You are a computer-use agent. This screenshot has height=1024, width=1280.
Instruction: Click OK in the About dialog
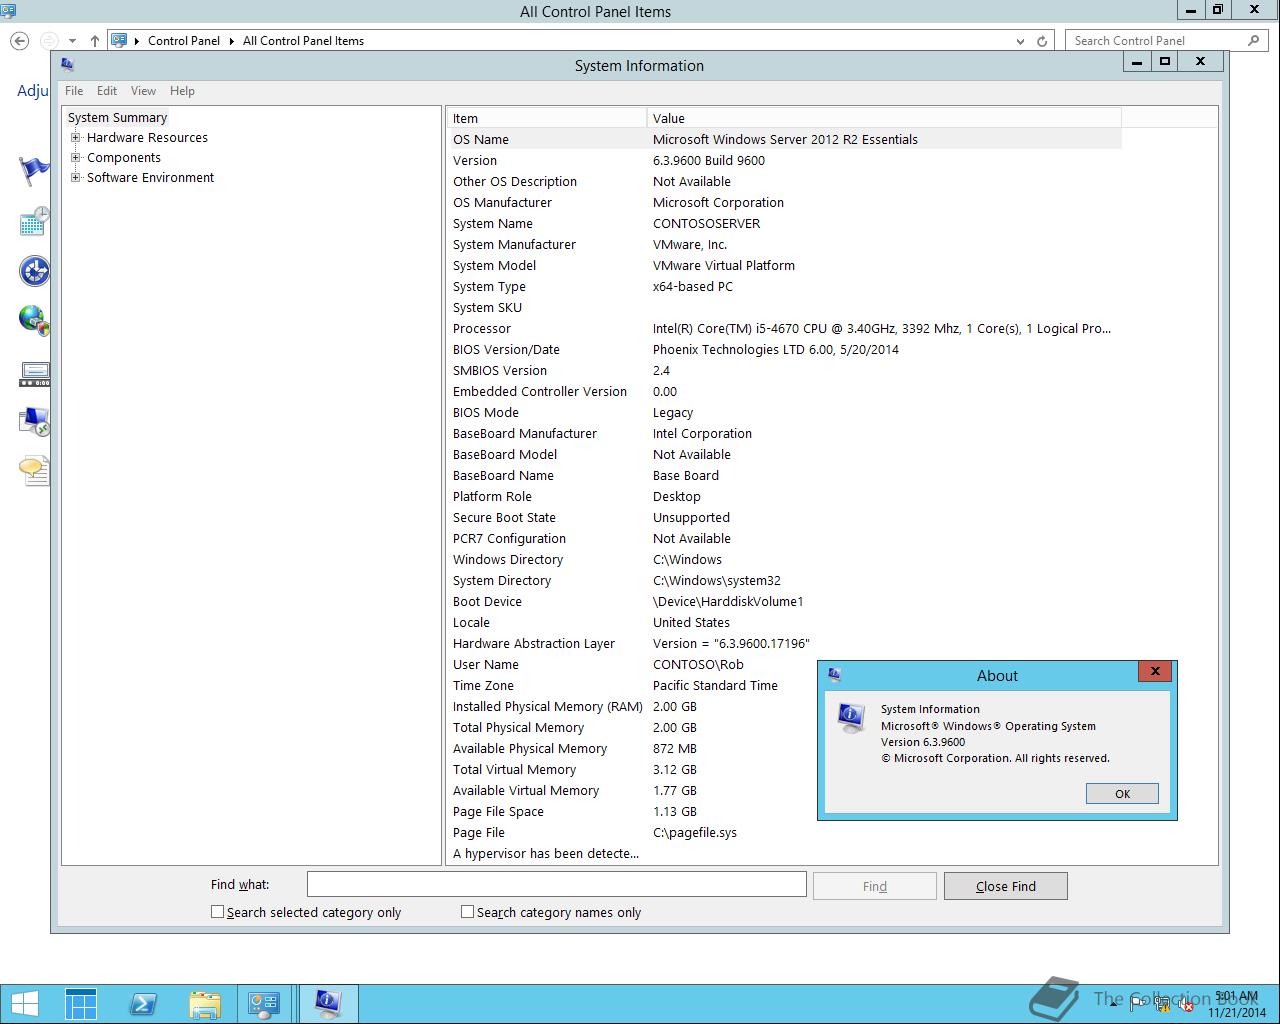tap(1122, 794)
